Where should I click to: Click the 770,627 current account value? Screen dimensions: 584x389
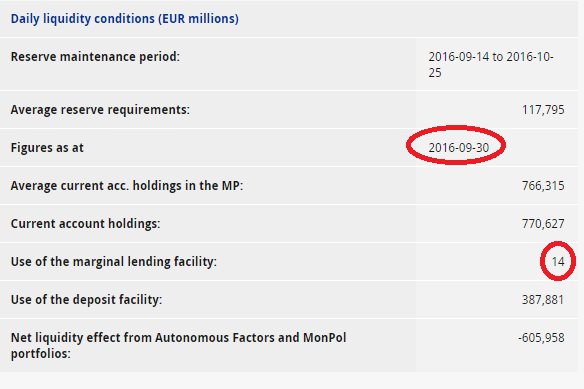tap(543, 224)
